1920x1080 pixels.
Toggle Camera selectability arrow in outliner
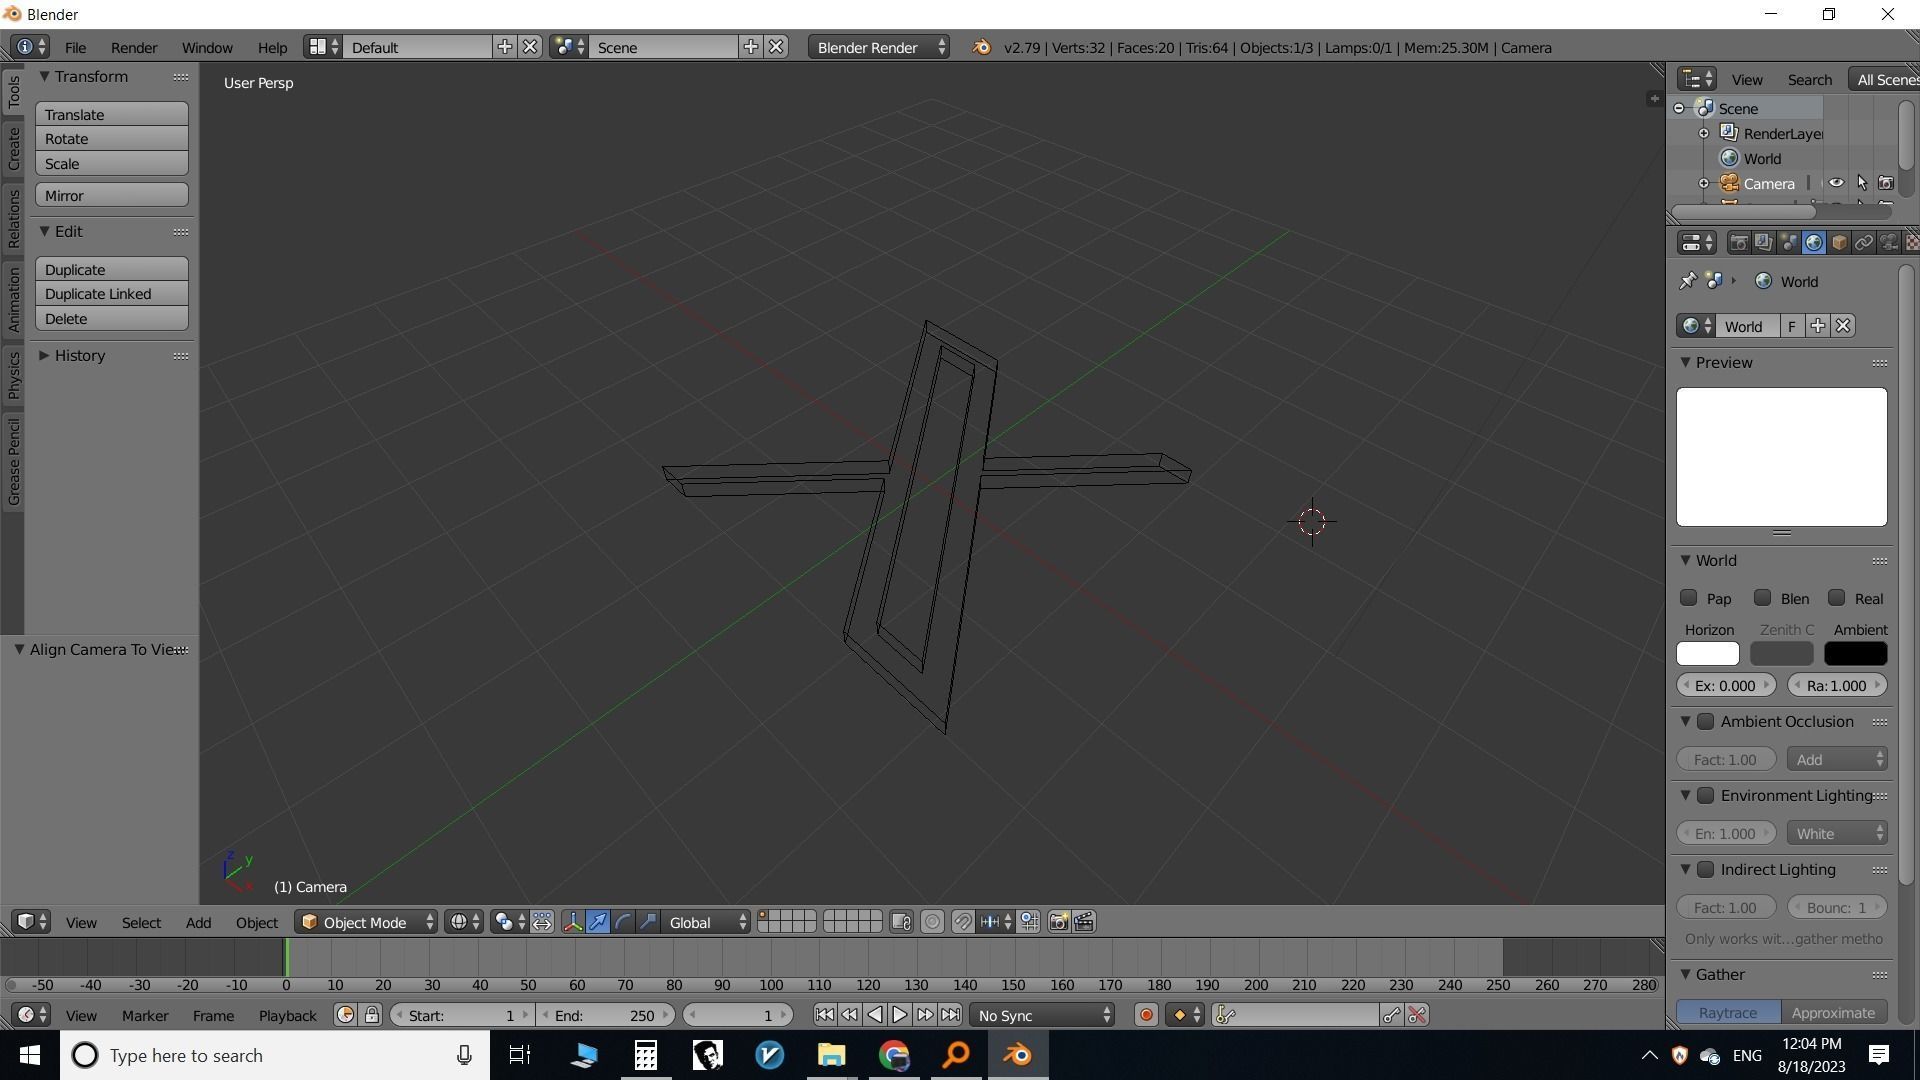[1861, 183]
